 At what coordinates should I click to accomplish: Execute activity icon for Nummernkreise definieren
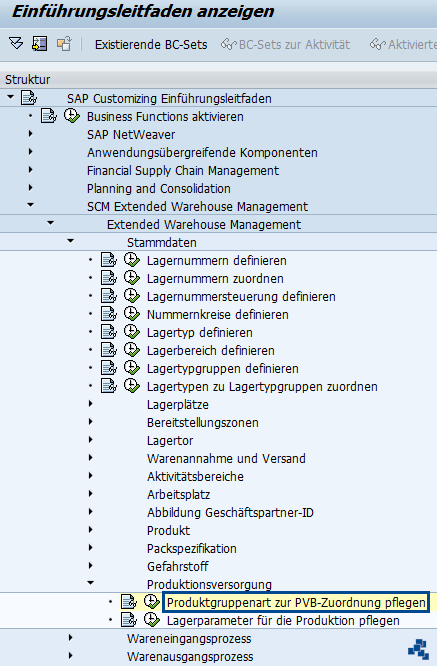pyautogui.click(x=132, y=314)
